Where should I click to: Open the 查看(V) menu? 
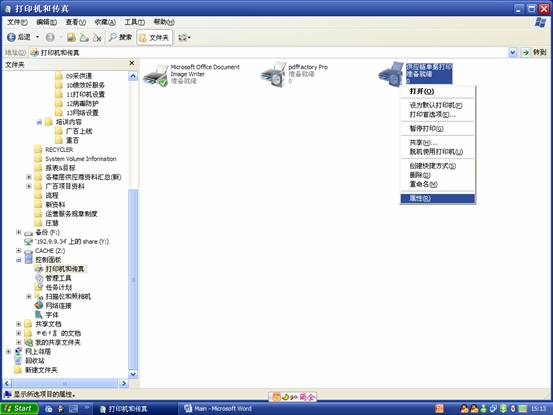[x=75, y=22]
